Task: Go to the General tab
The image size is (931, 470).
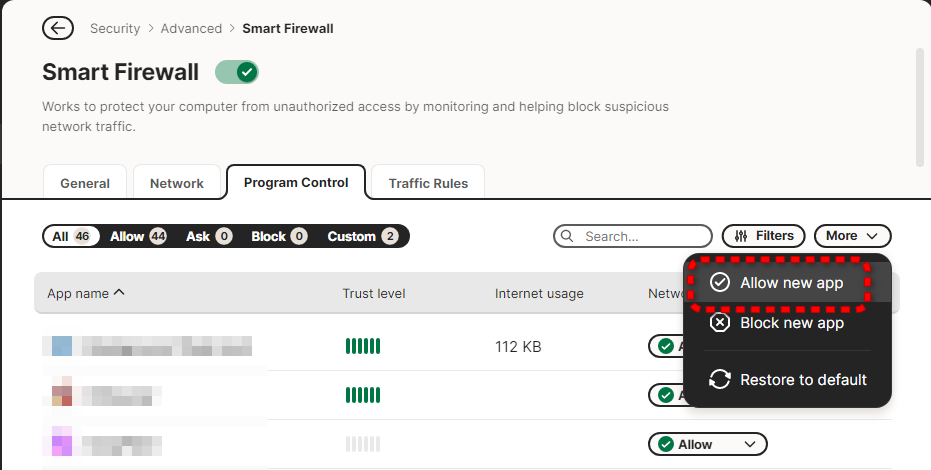Action: [x=85, y=183]
